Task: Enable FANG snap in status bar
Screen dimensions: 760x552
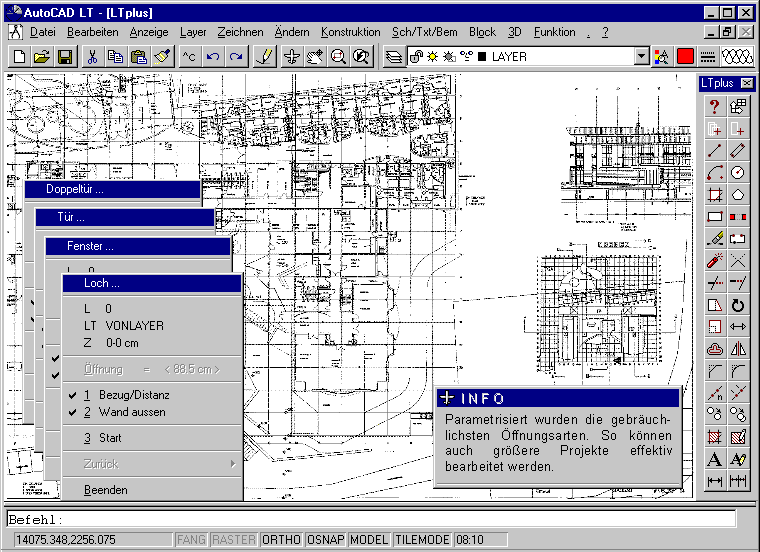Action: pyautogui.click(x=191, y=539)
